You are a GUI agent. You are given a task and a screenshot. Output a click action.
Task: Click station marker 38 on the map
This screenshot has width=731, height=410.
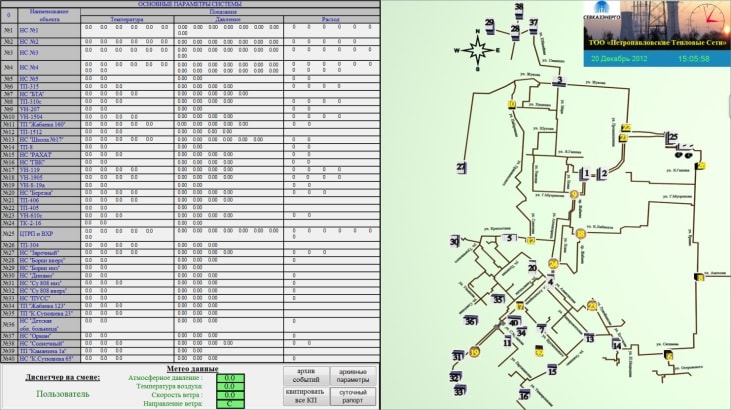(x=520, y=8)
